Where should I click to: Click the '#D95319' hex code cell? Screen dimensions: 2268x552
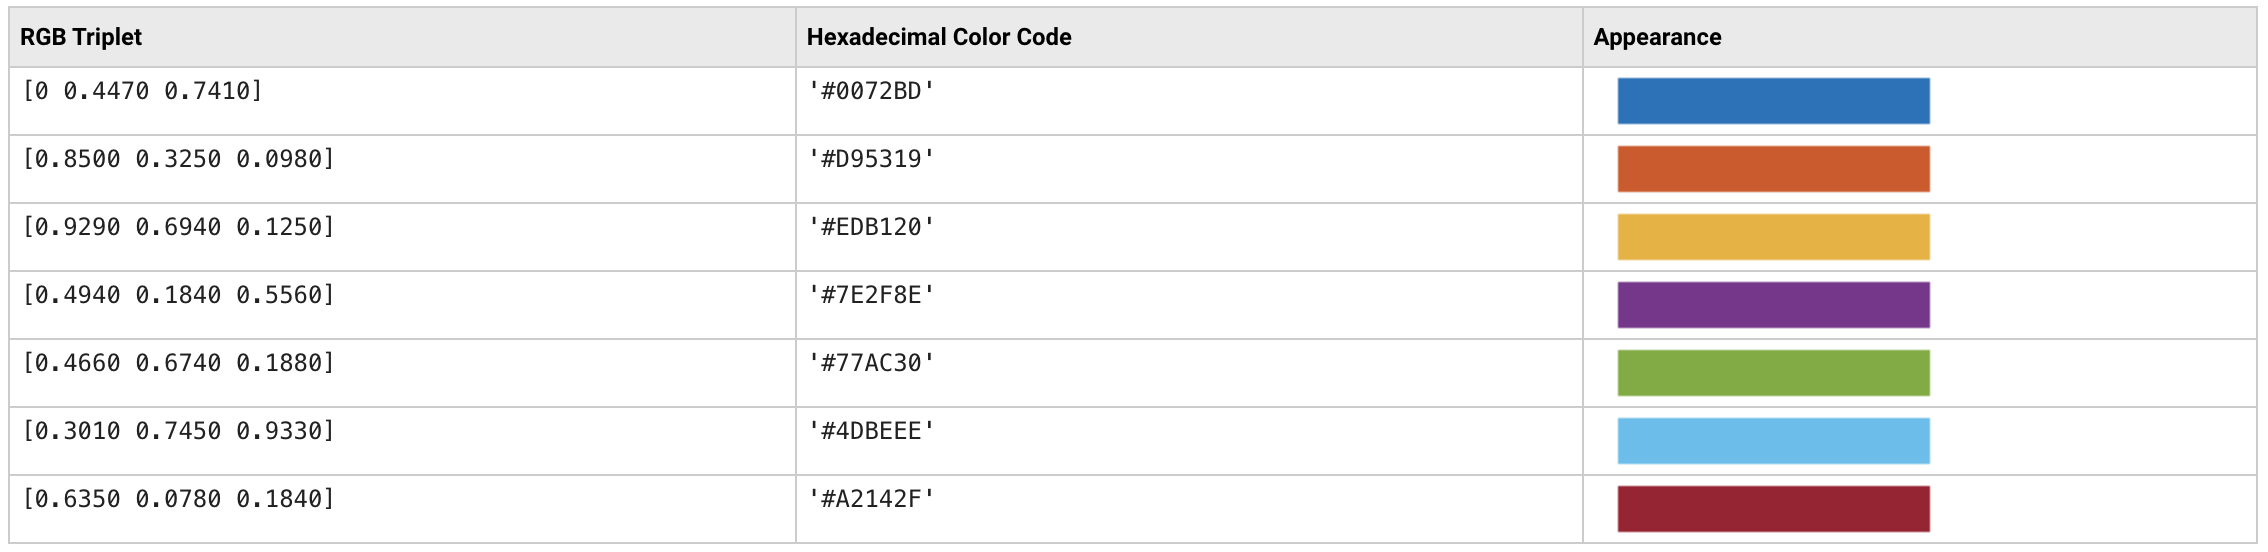[871, 159]
